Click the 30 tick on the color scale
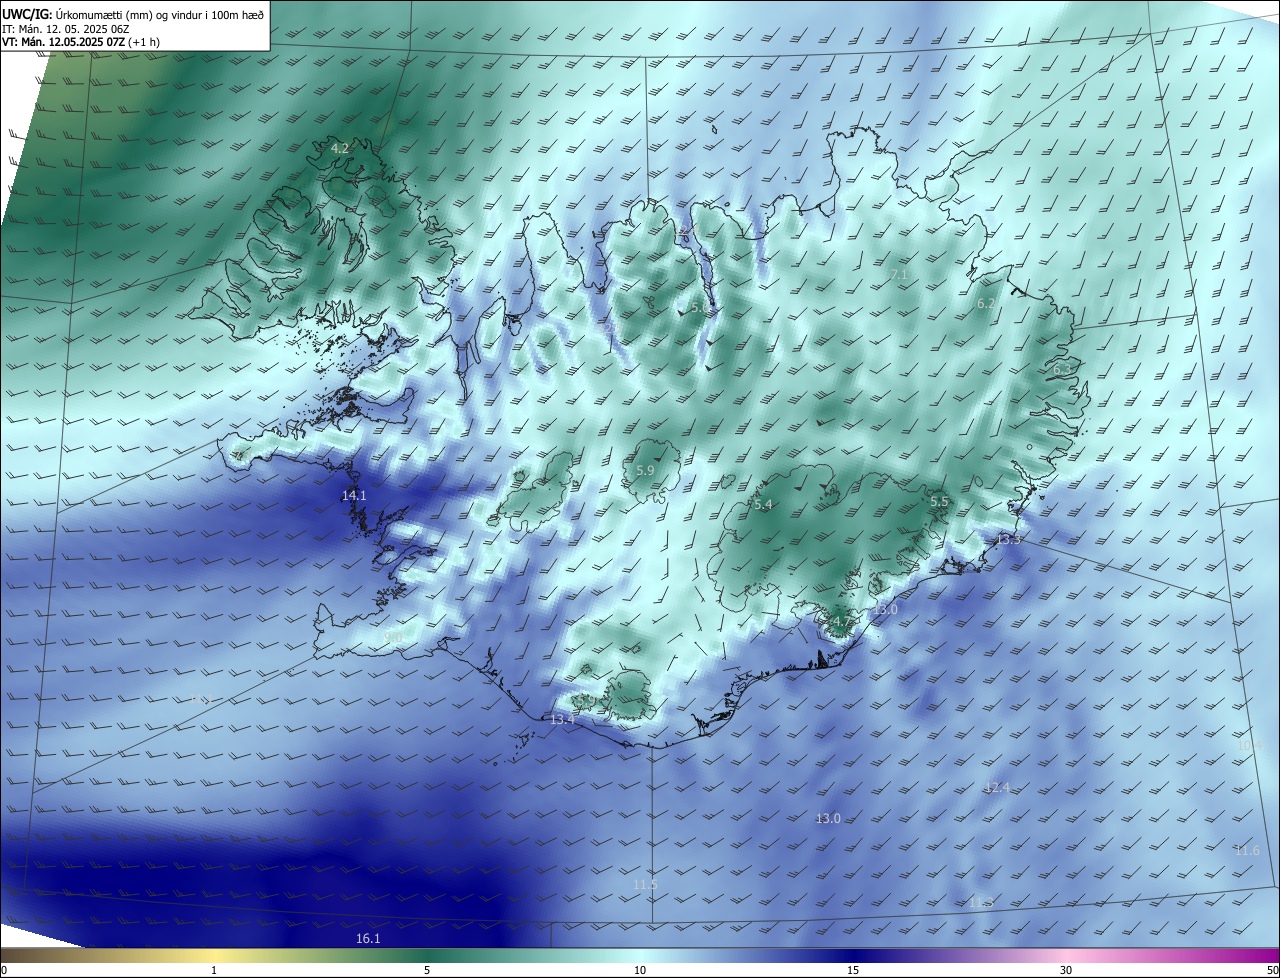The image size is (1280, 978). click(1066, 970)
